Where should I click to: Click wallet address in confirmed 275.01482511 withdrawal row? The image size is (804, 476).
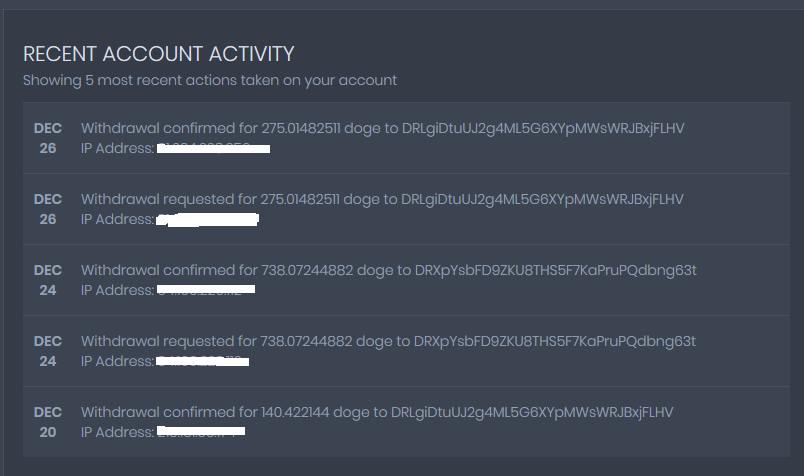coord(542,128)
